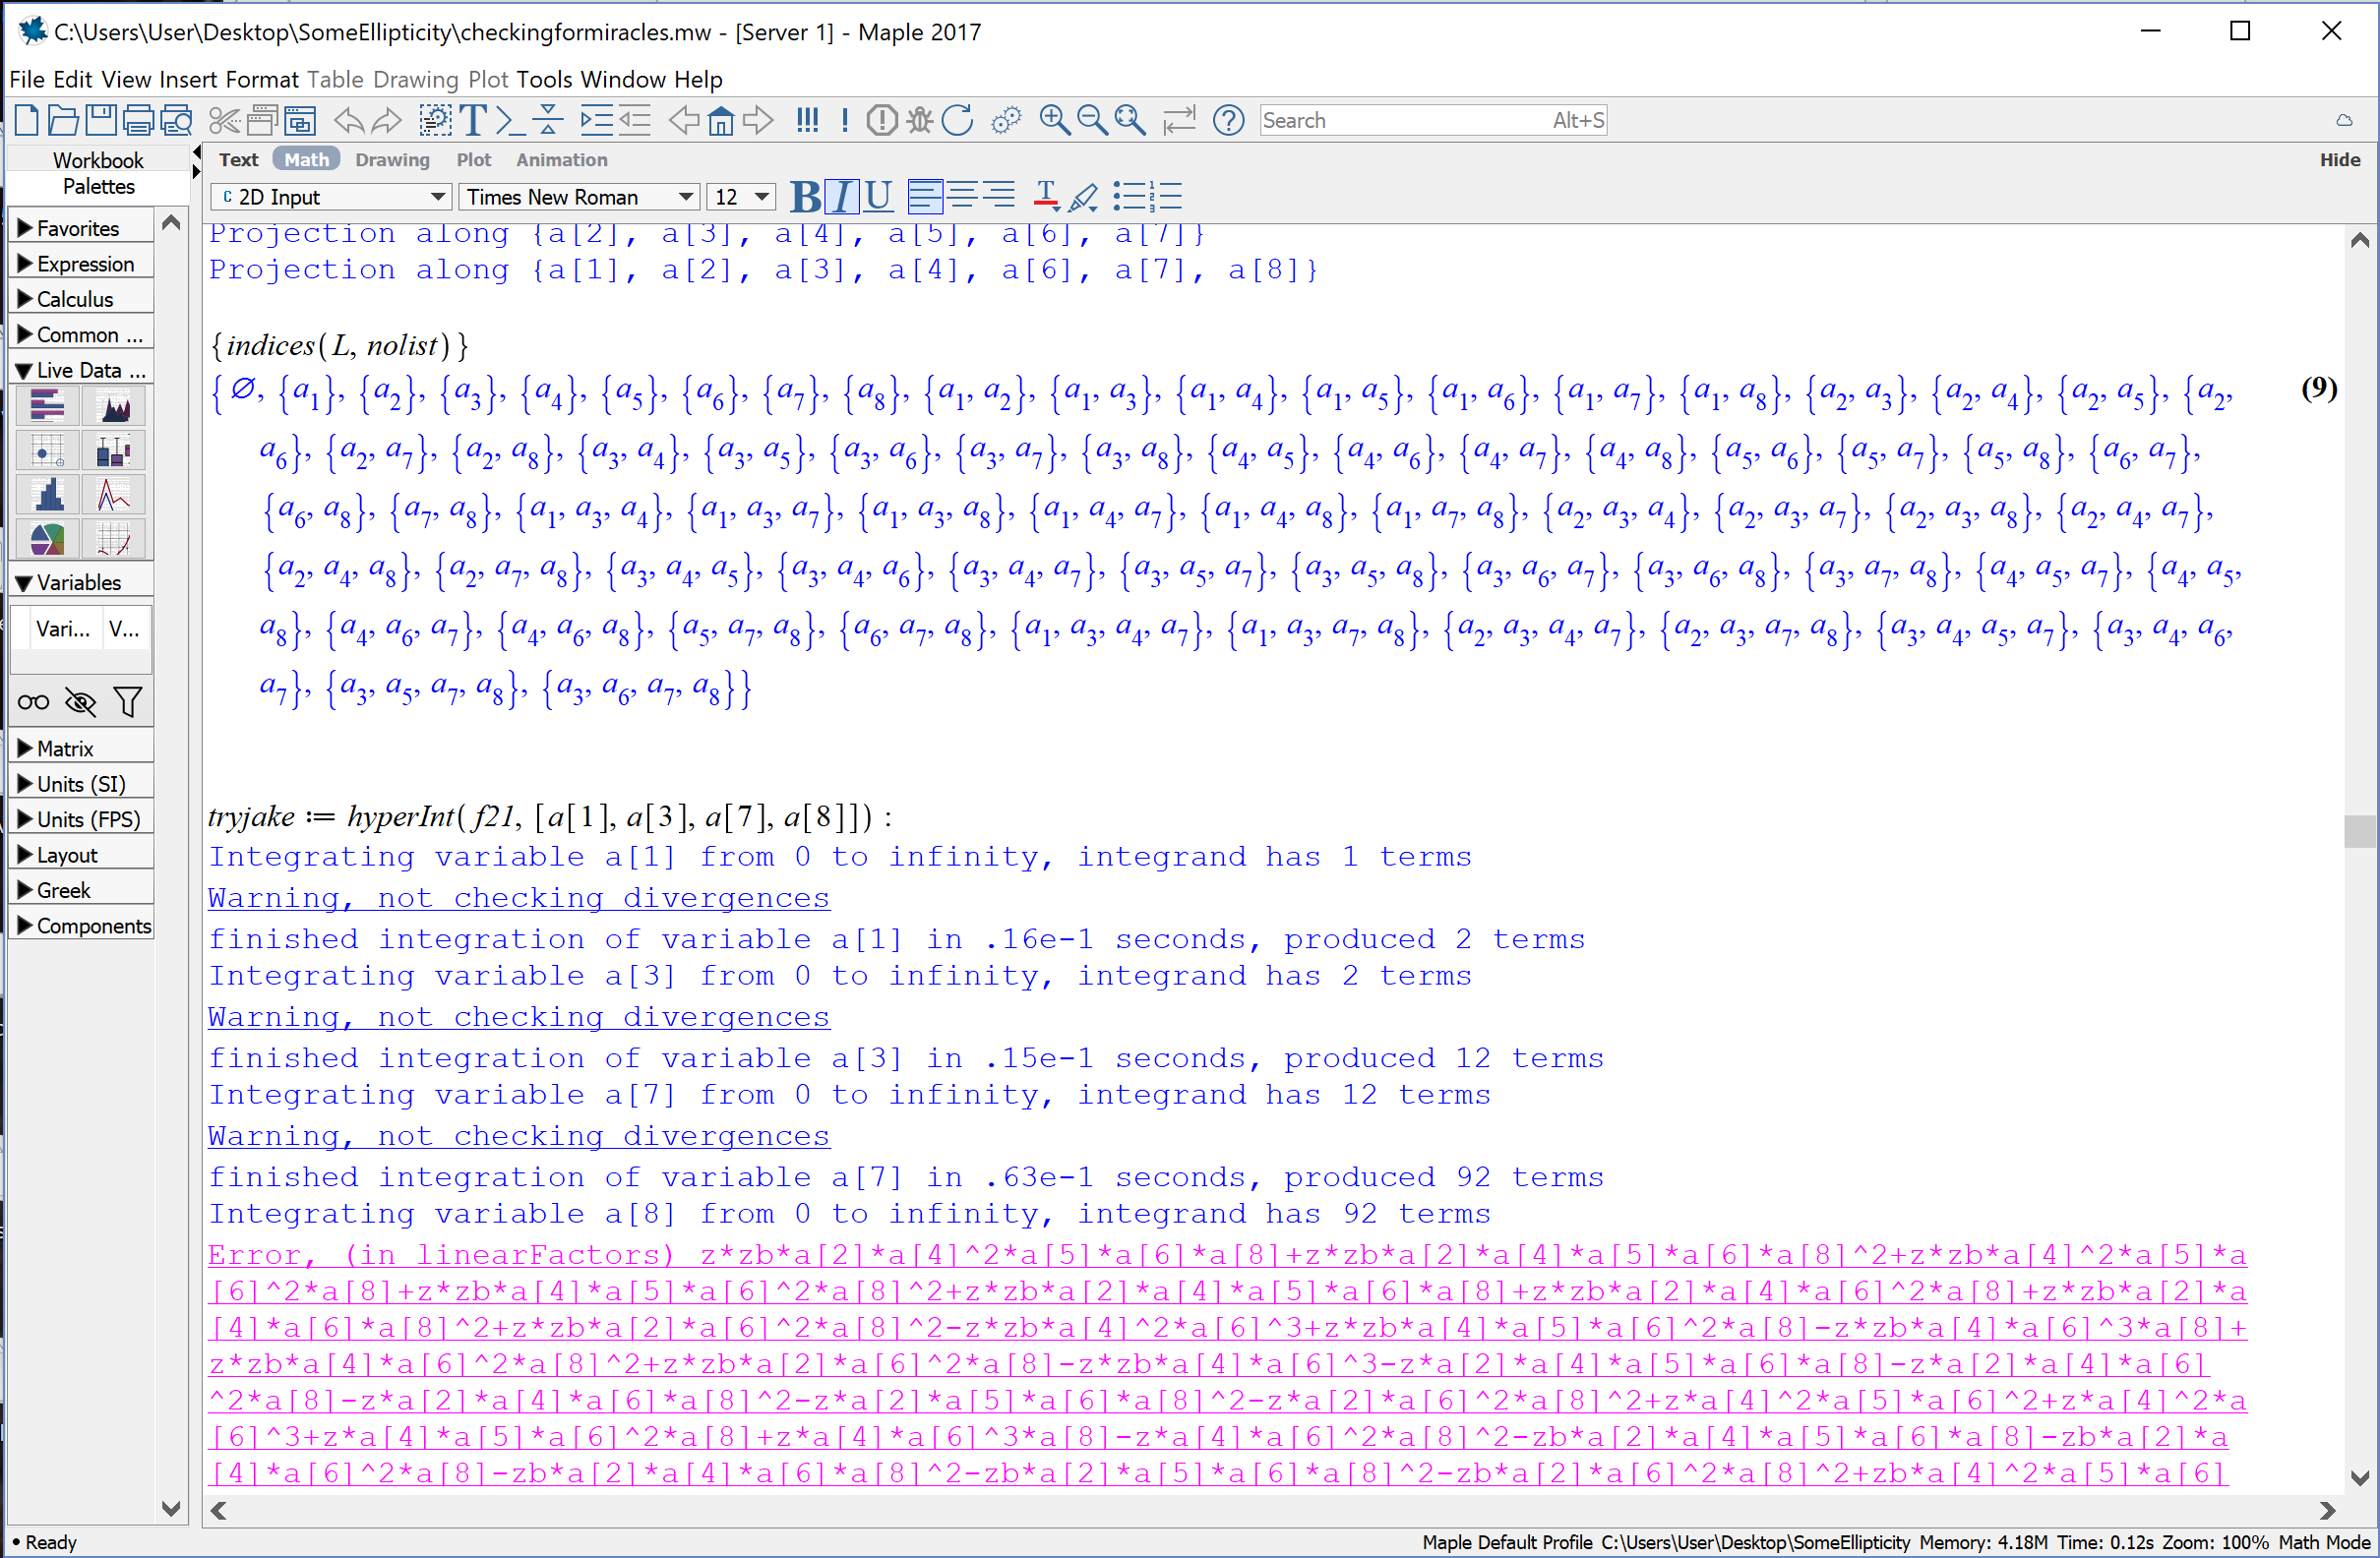Switch to the Text tab
Viewport: 2380px width, 1558px height.
[x=238, y=160]
